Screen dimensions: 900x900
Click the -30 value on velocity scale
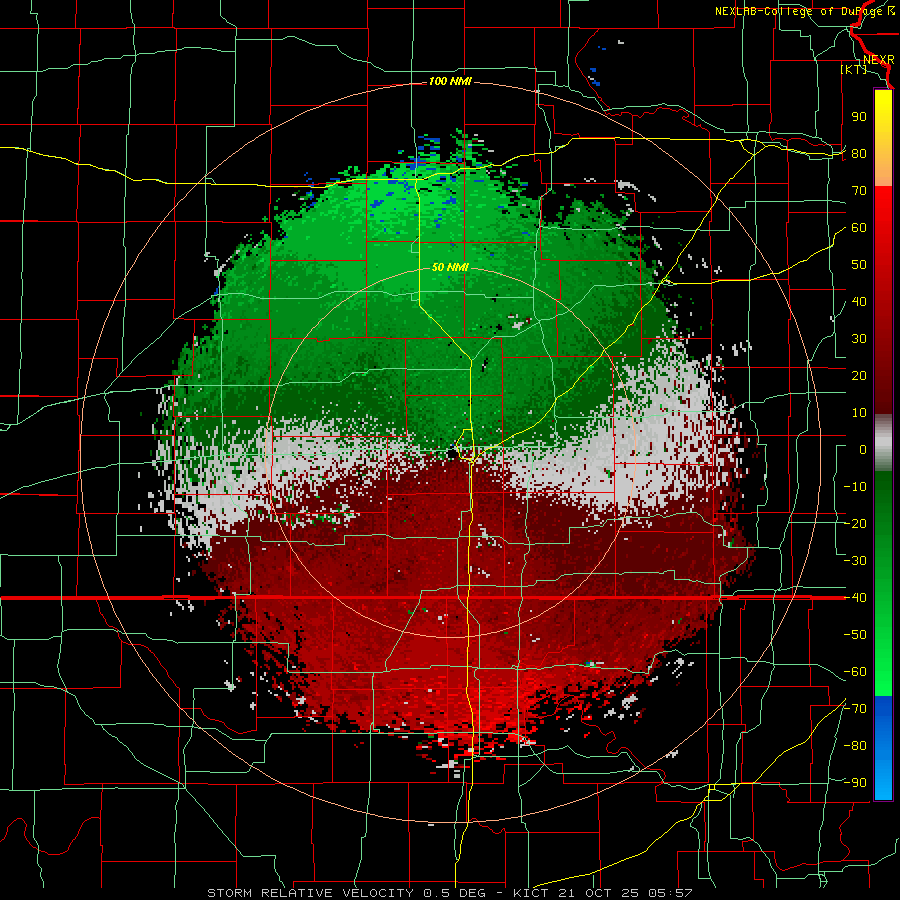[855, 561]
